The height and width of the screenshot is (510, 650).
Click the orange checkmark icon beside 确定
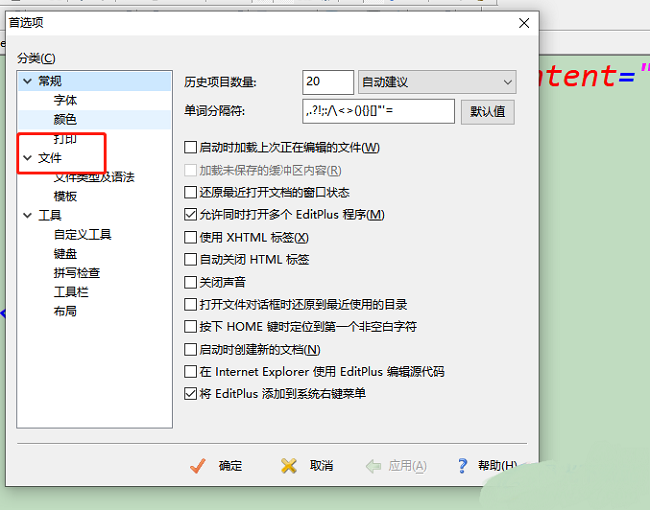198,466
